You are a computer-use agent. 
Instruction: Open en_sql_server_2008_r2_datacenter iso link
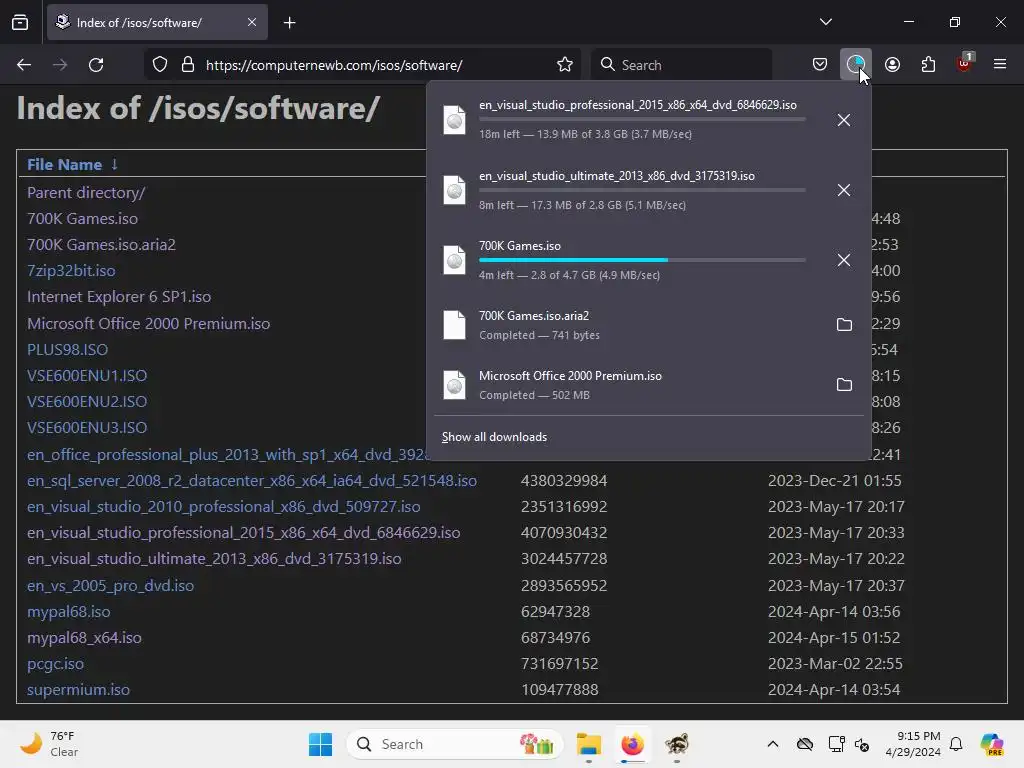(251, 481)
